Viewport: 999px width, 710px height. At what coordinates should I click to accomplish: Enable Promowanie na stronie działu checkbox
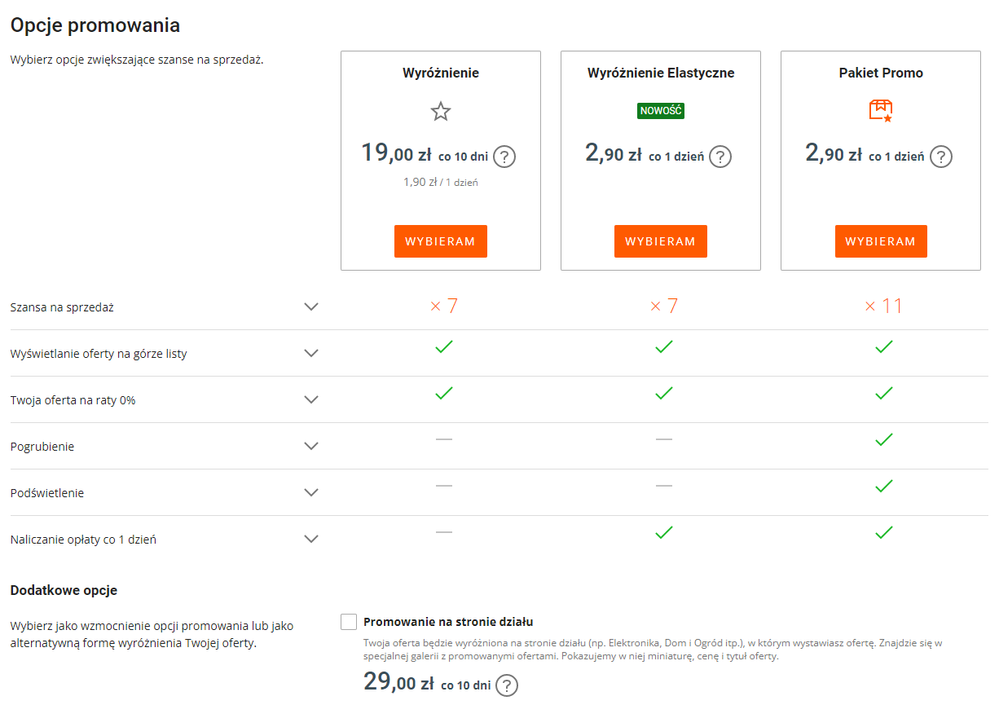point(348,622)
